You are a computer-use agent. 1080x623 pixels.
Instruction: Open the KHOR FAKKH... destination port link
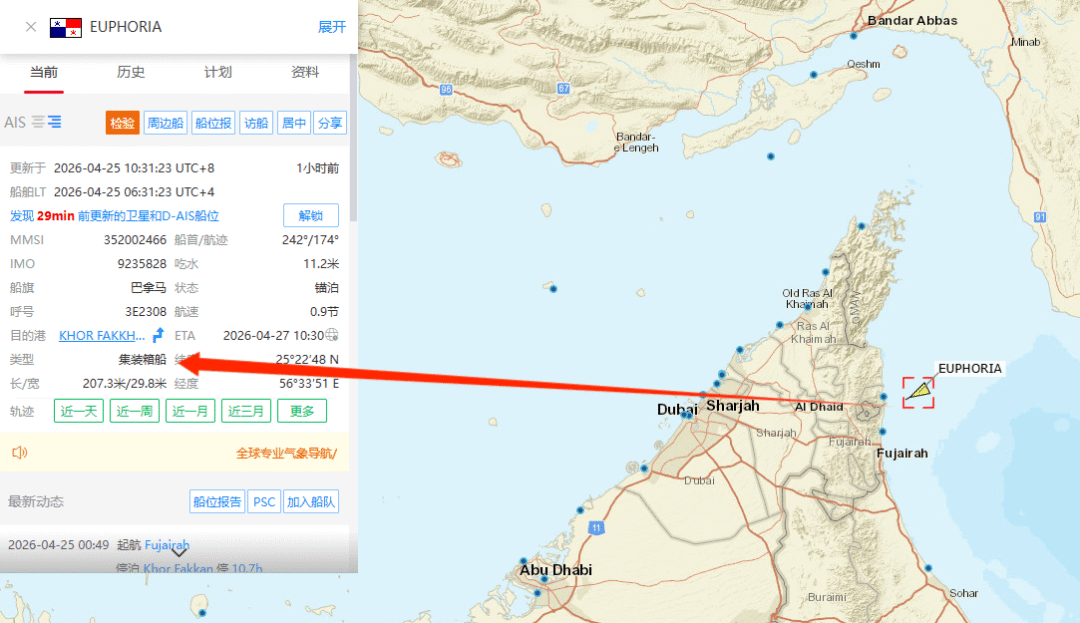(102, 335)
